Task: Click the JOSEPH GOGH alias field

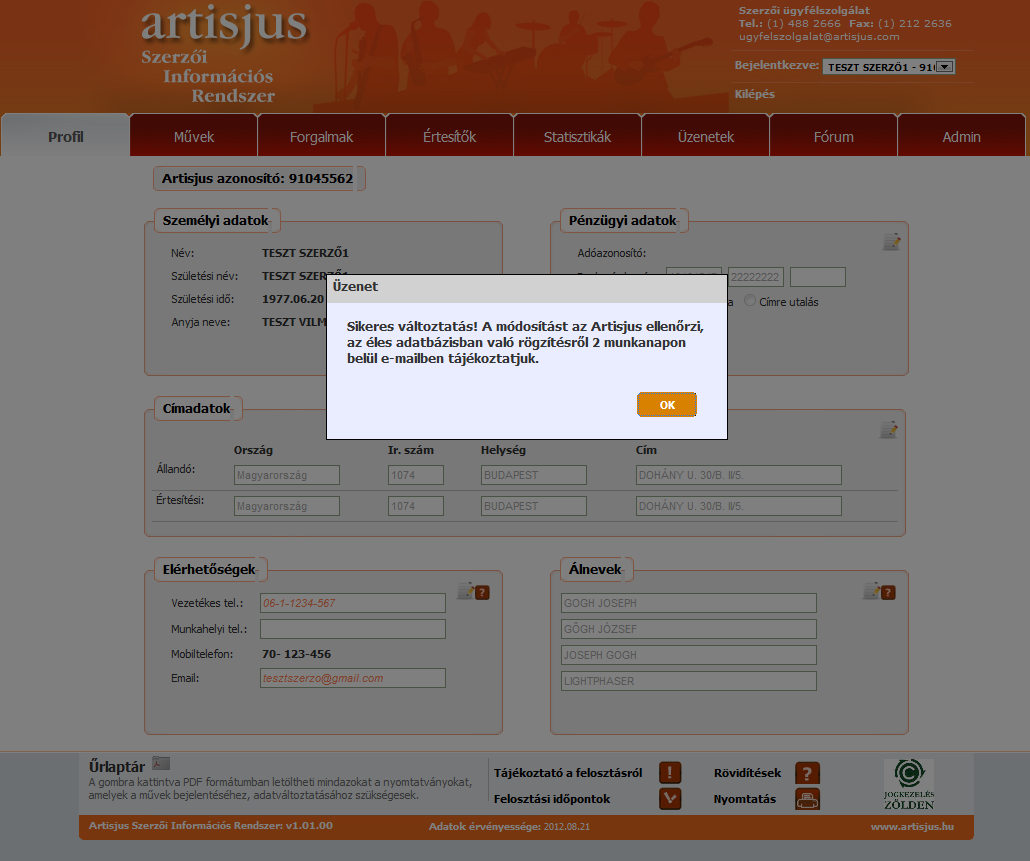Action: [x=689, y=655]
